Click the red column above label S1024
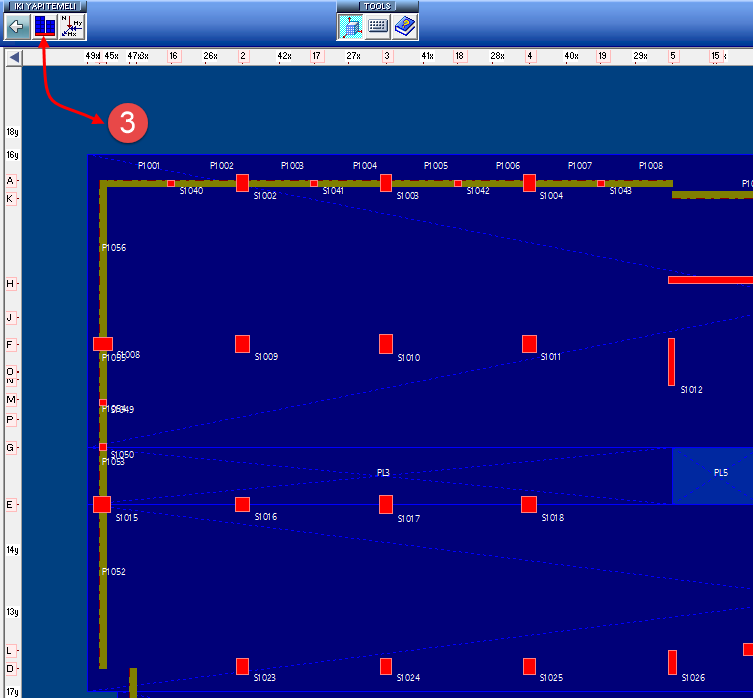The height and width of the screenshot is (698, 753). point(386,666)
